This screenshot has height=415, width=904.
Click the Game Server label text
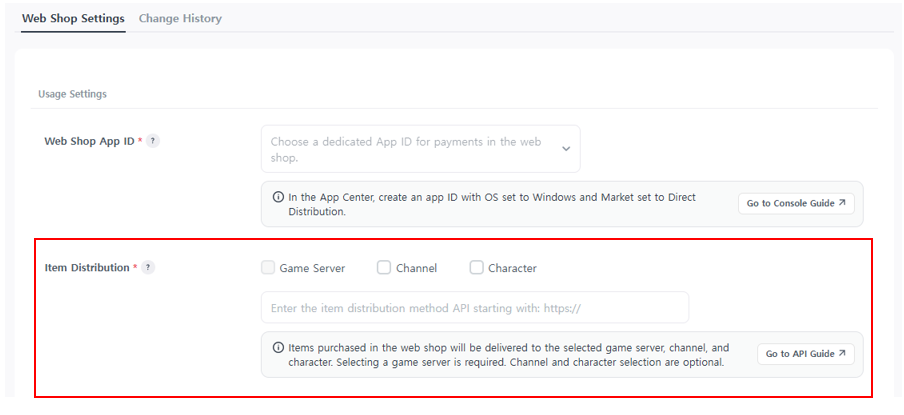pyautogui.click(x=312, y=268)
